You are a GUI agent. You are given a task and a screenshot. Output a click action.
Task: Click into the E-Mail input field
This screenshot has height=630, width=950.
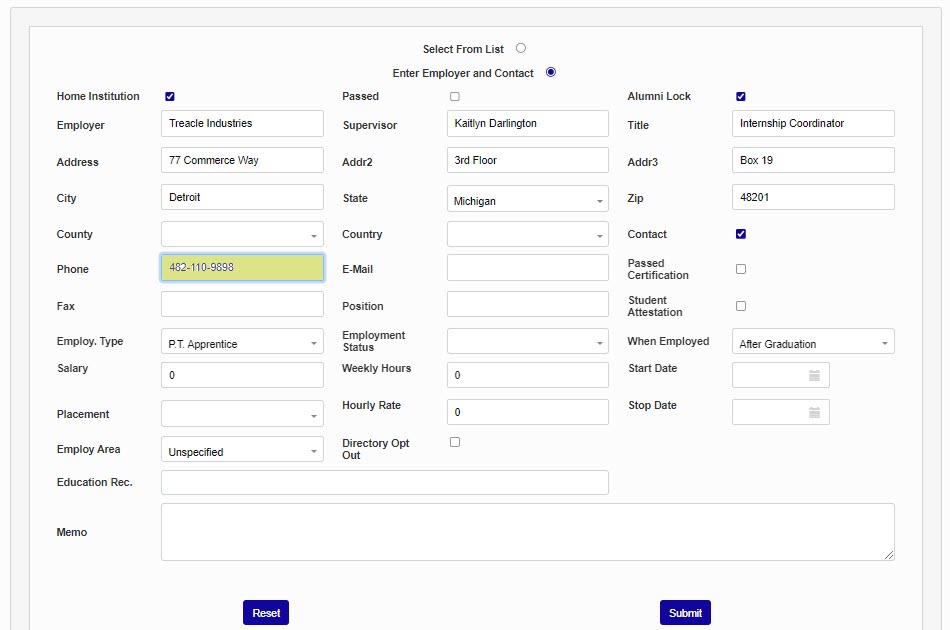528,268
